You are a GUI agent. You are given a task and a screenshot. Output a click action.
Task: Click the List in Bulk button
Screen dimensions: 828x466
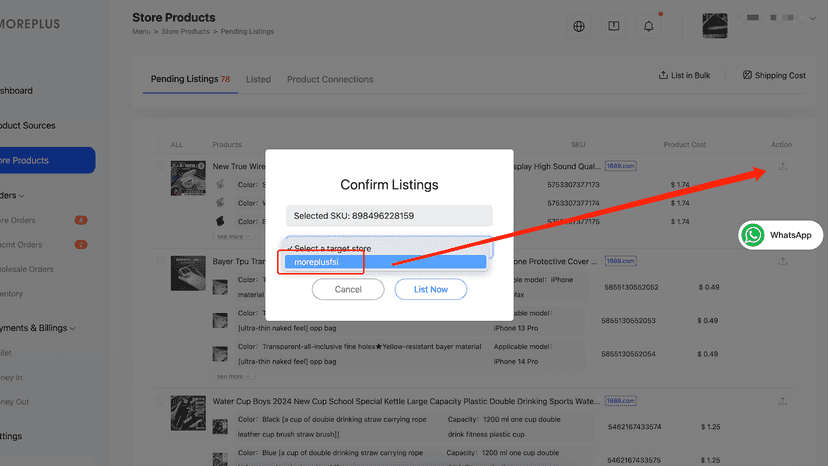click(684, 76)
